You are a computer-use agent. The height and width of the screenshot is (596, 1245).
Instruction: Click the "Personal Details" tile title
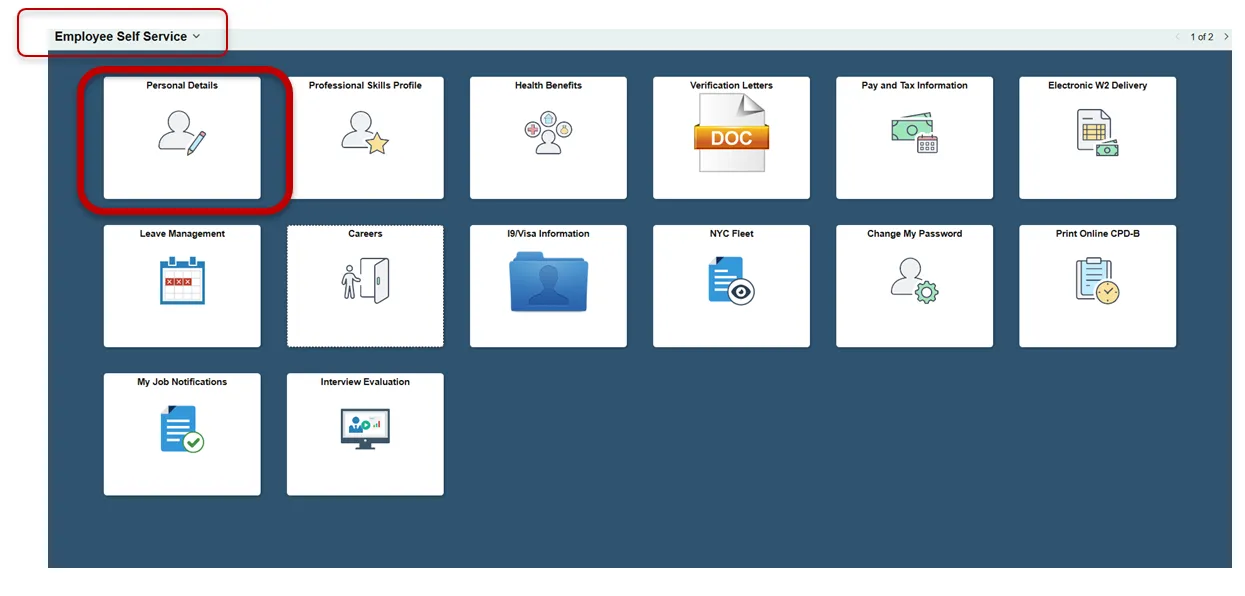tap(182, 86)
